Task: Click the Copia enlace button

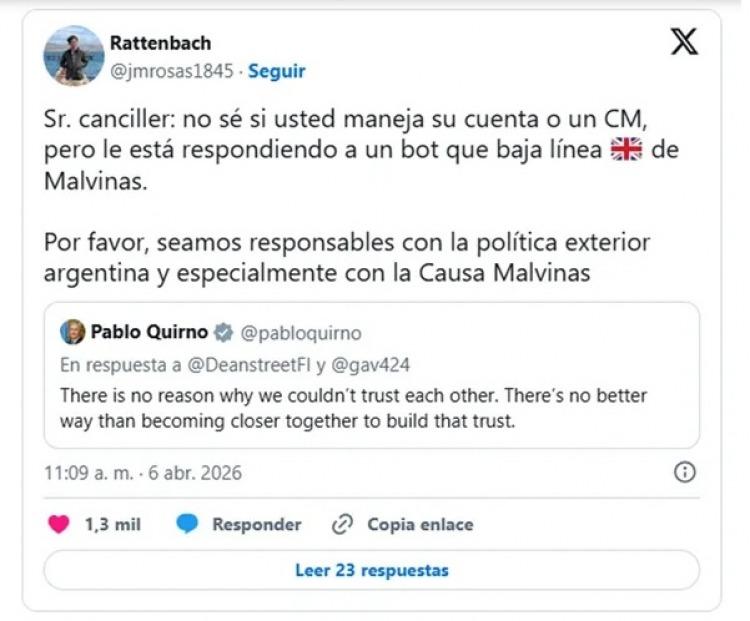Action: tap(420, 524)
